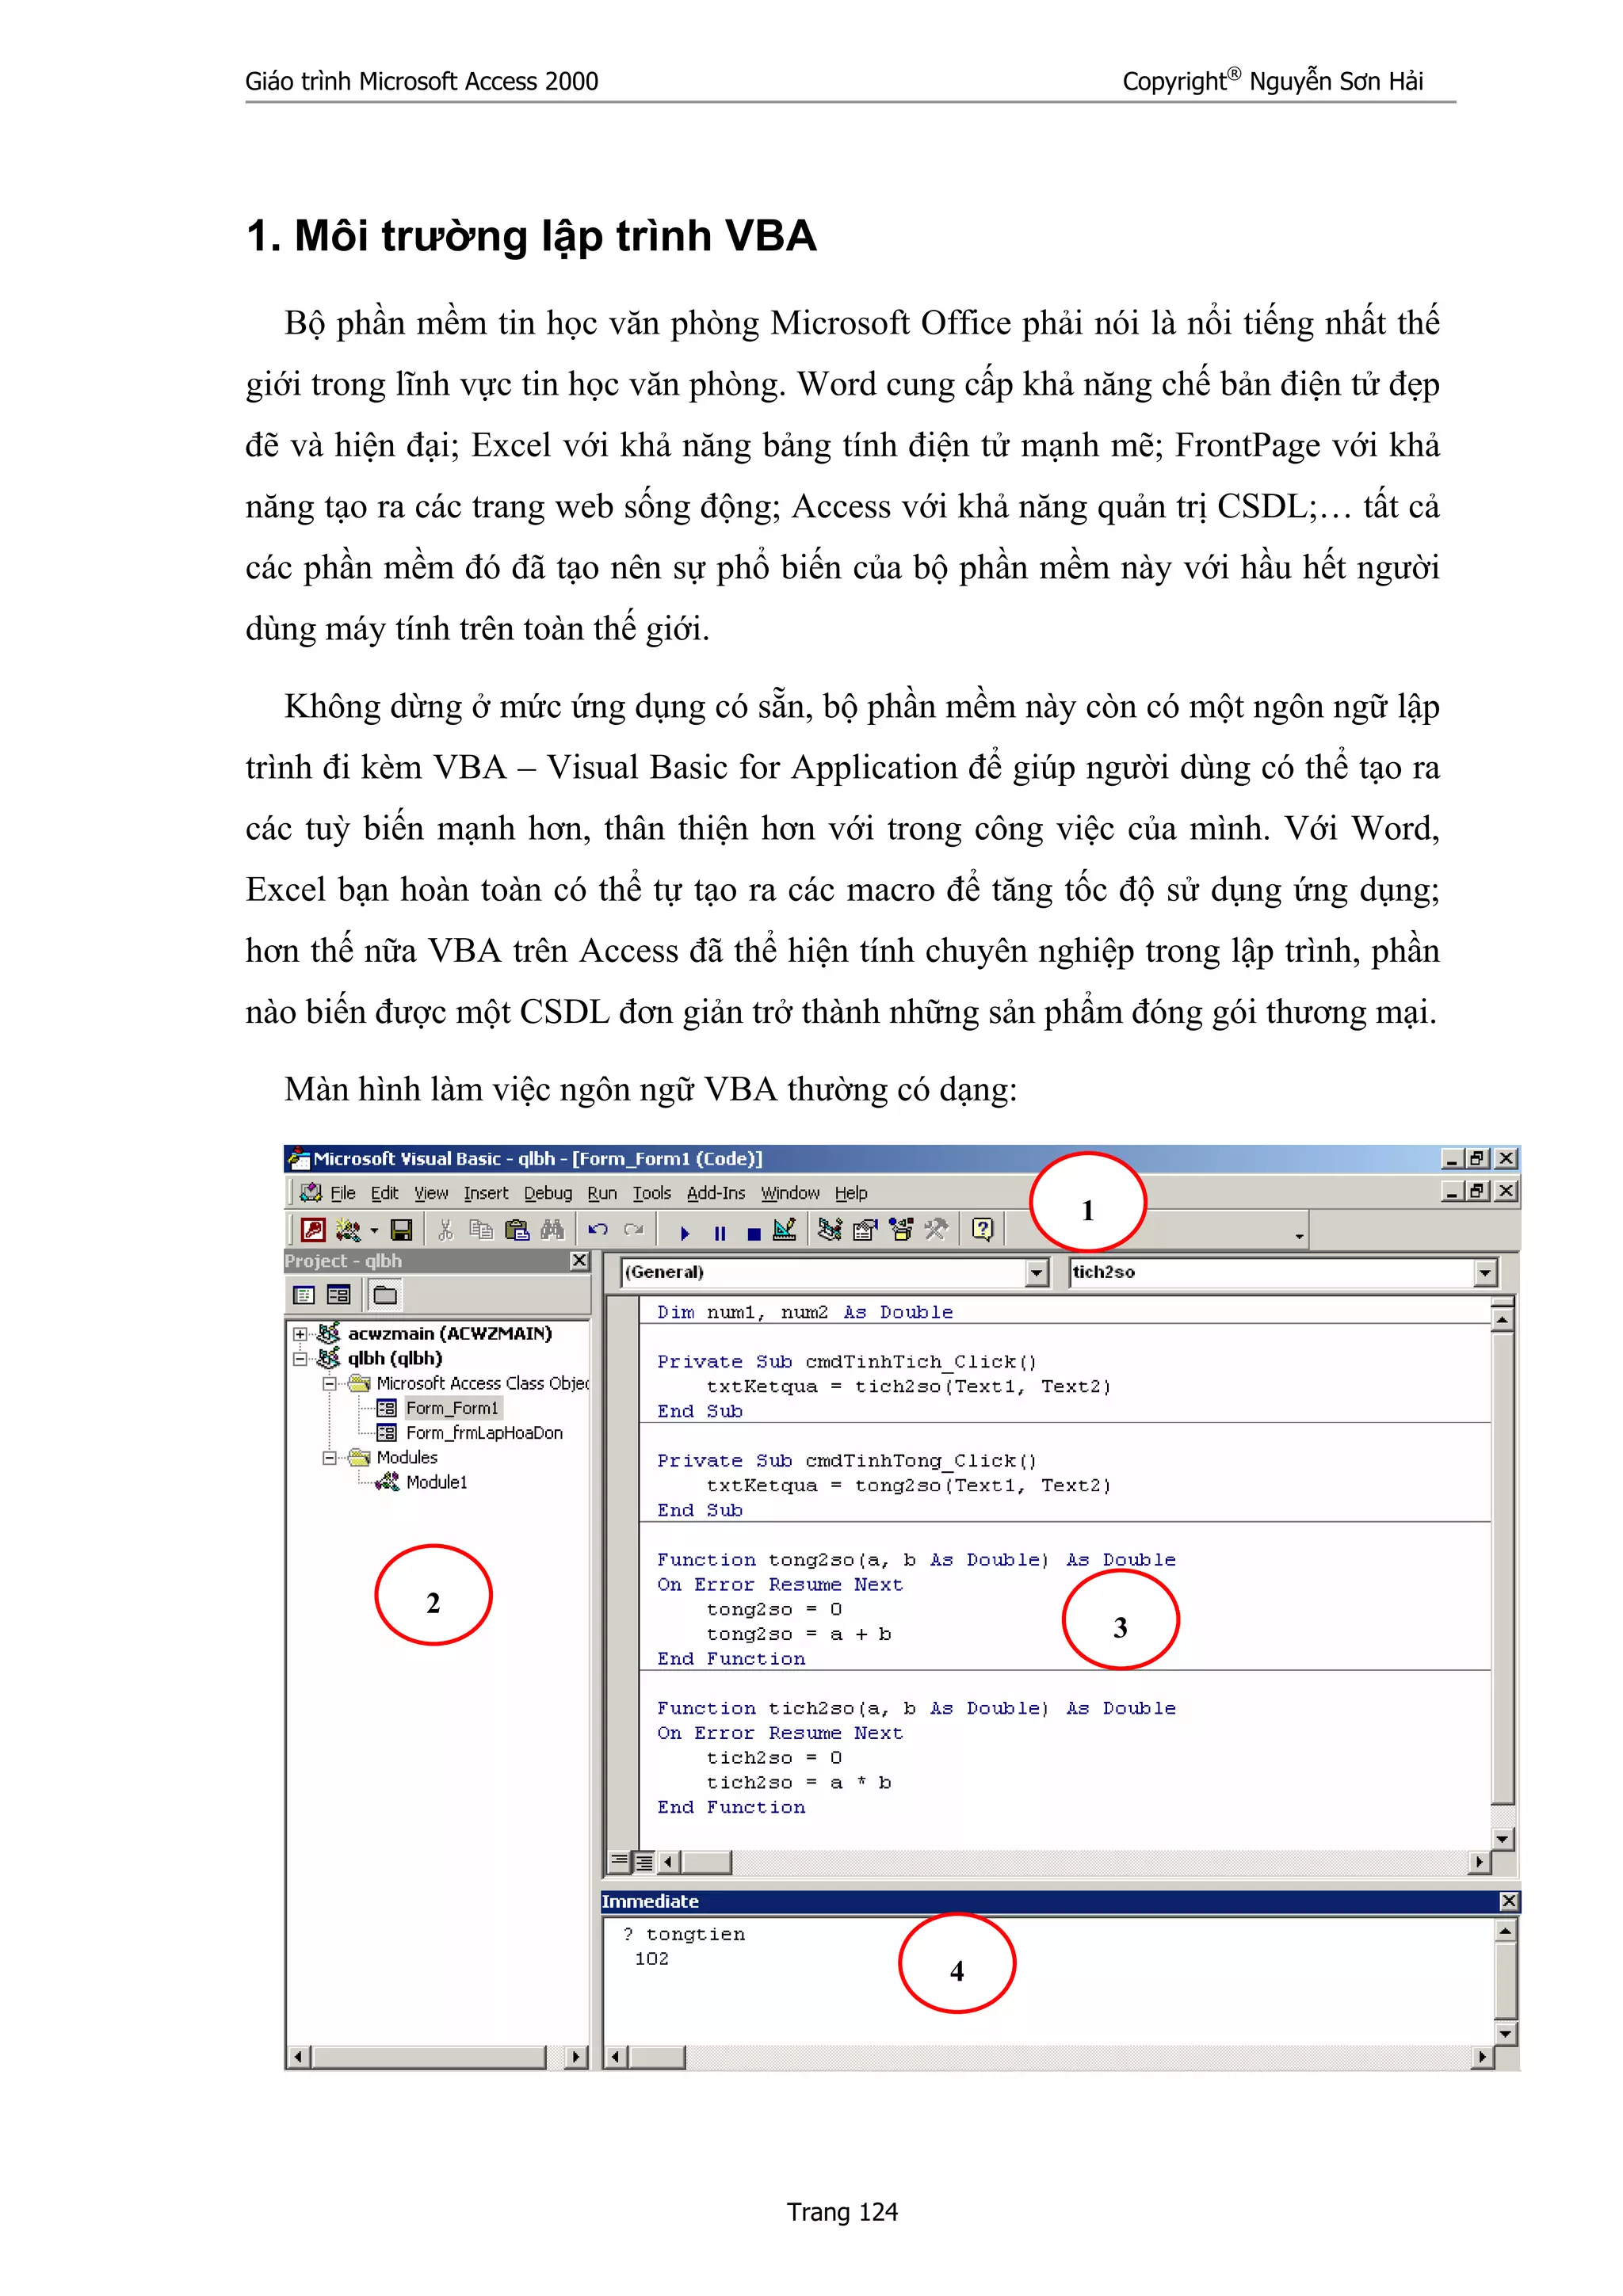Click code window vertical scroll up arrow
This screenshot has width=1623, height=2296.
pyautogui.click(x=1502, y=1320)
